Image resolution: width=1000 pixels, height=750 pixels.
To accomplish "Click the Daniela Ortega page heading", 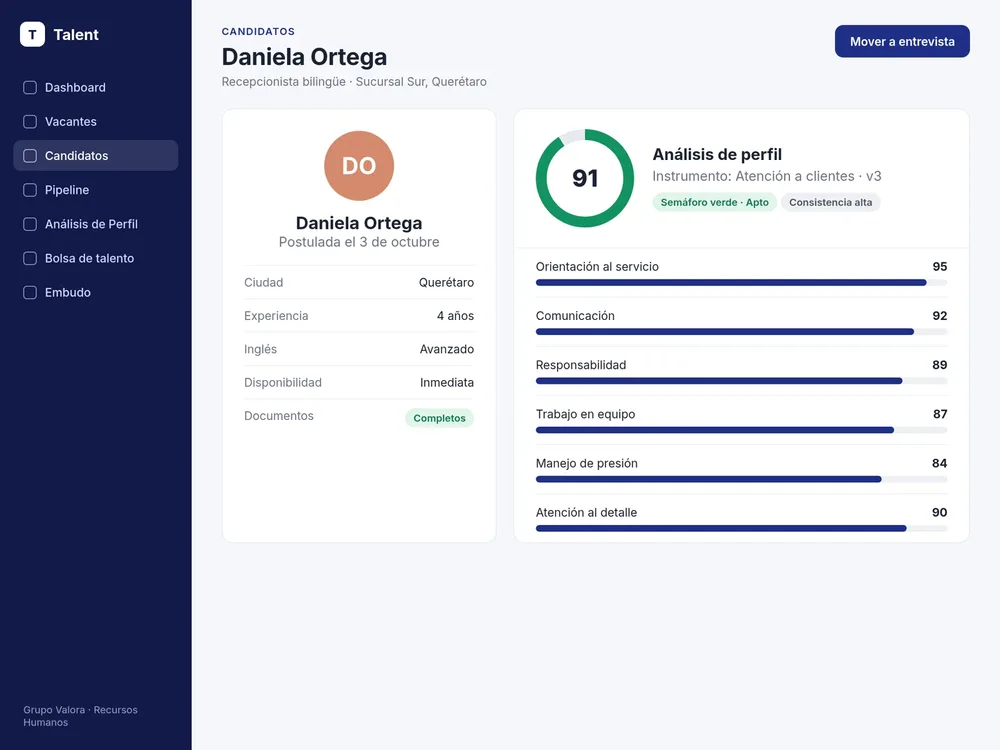I will pos(304,57).
